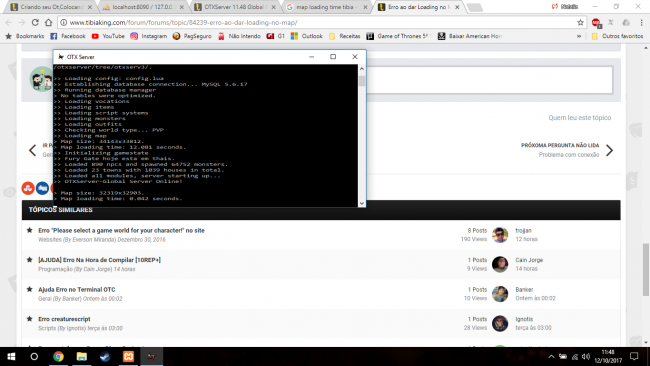The width and height of the screenshot is (650, 366).
Task: Open Cortana search circle in taskbar
Action: click(34, 356)
